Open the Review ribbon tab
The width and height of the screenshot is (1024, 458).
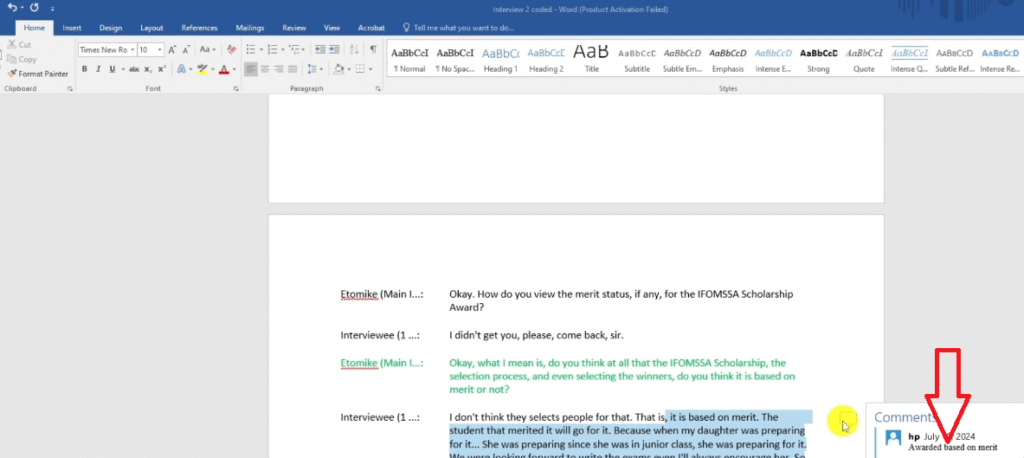294,28
